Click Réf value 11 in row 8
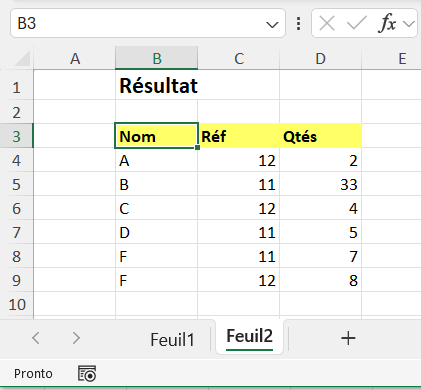 239,256
